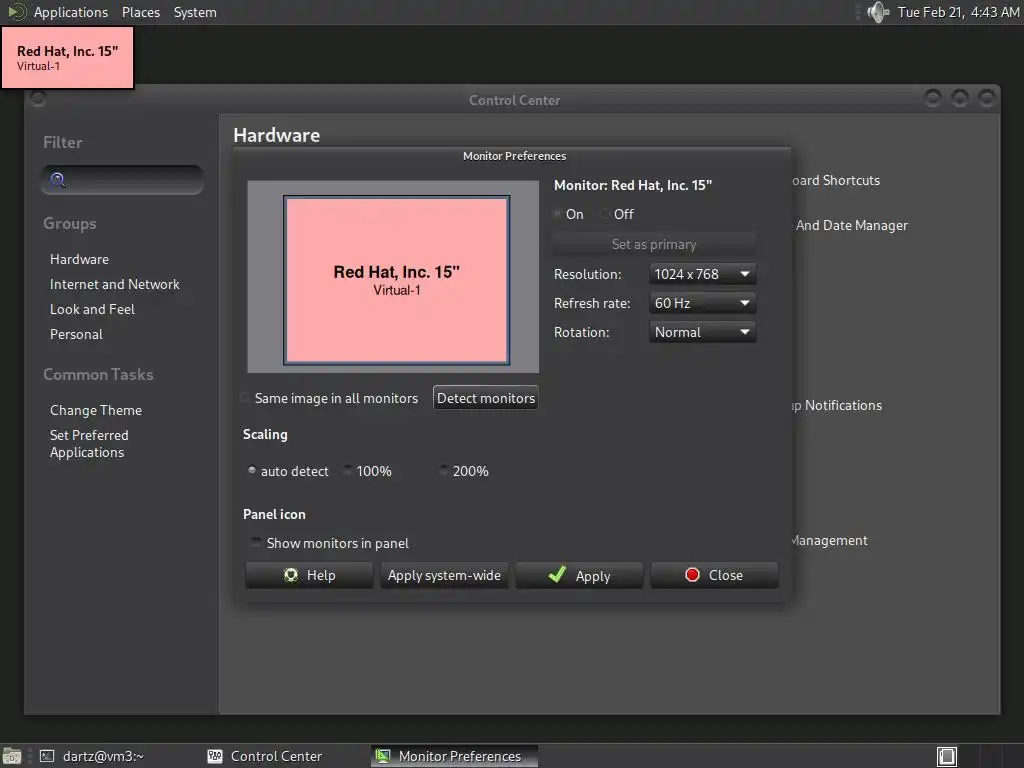The width and height of the screenshot is (1024, 768).
Task: Click the volume speaker icon in the top panel
Action: click(x=878, y=12)
